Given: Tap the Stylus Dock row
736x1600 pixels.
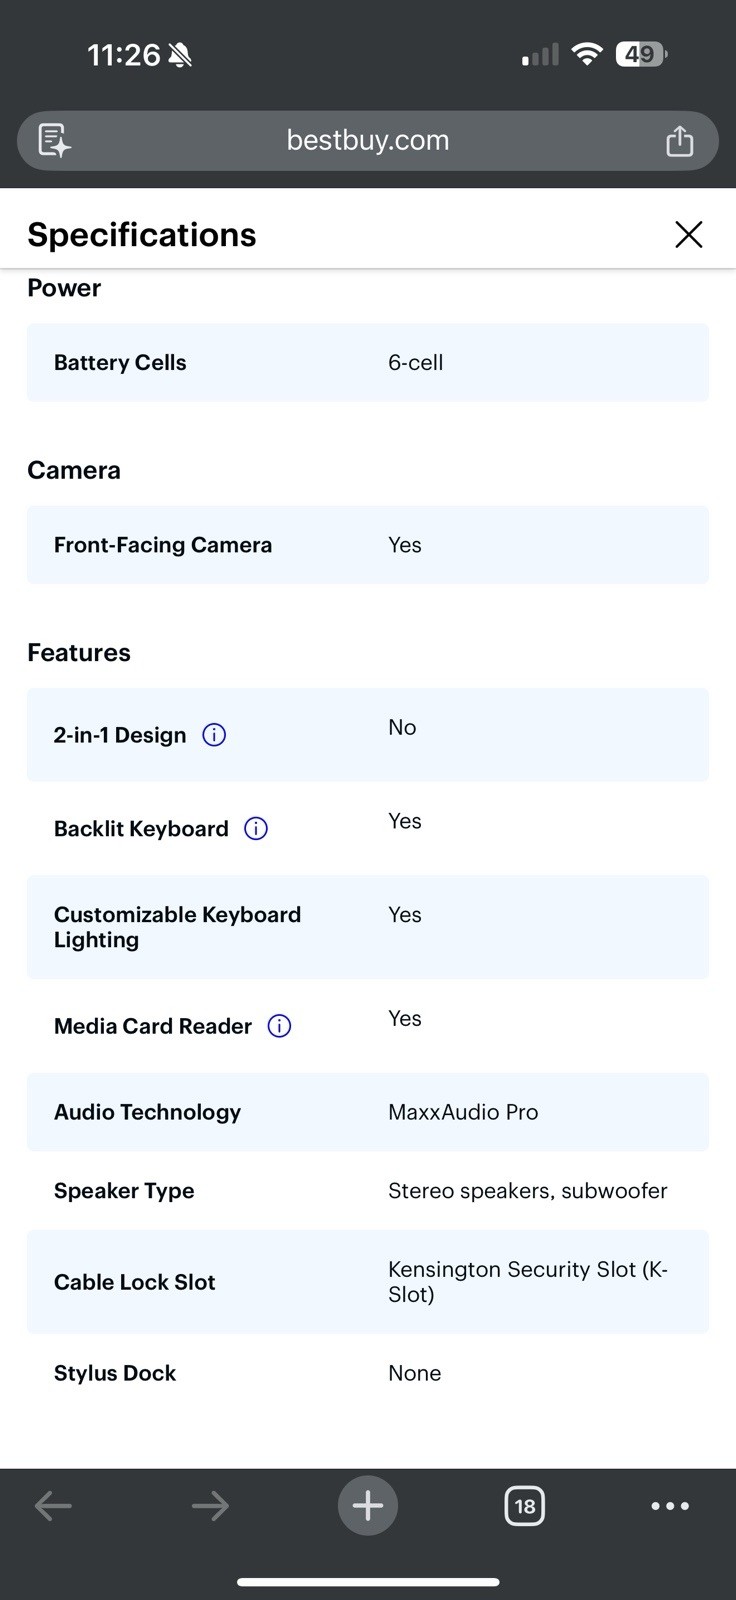Looking at the screenshot, I should pyautogui.click(x=368, y=1373).
